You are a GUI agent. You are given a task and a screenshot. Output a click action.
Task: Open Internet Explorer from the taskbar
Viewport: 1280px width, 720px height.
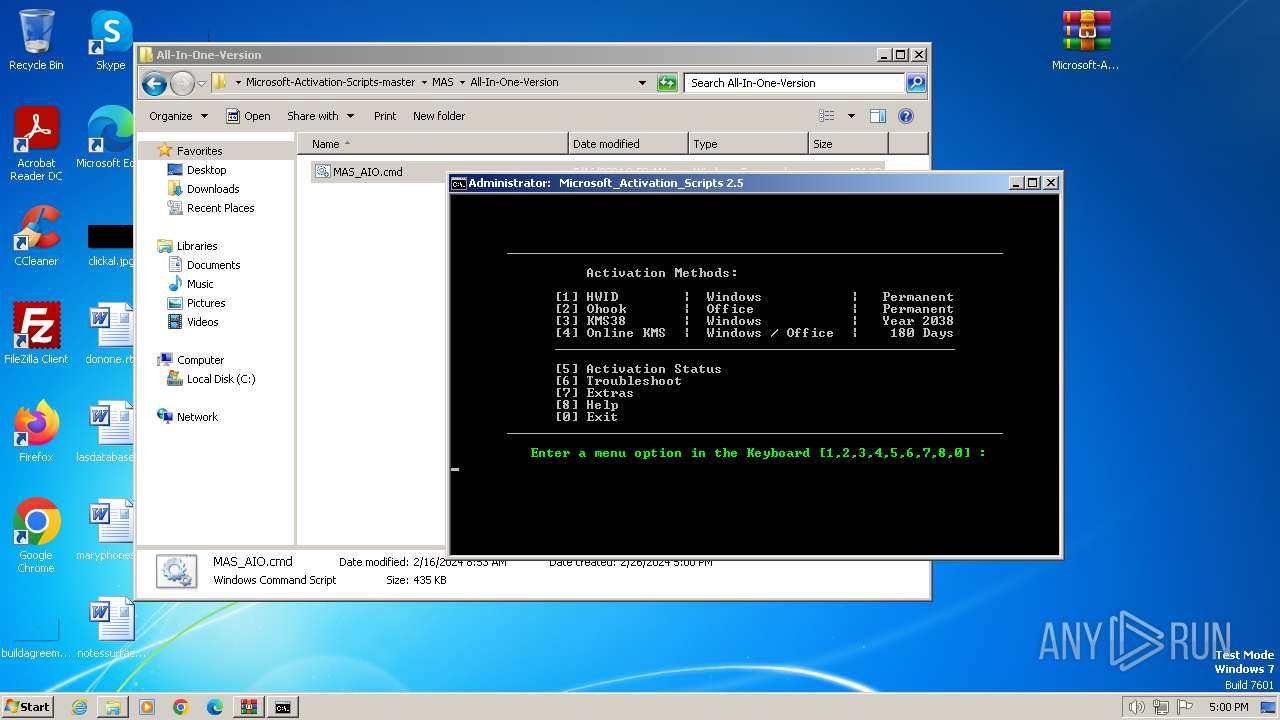click(x=79, y=707)
